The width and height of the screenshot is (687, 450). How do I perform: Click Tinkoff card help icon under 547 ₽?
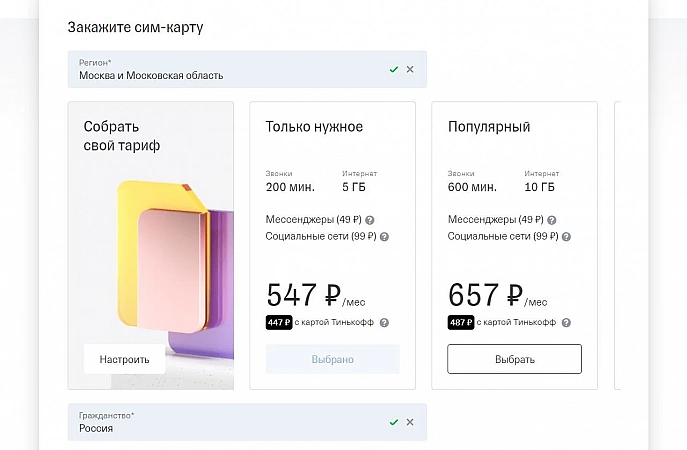[384, 323]
